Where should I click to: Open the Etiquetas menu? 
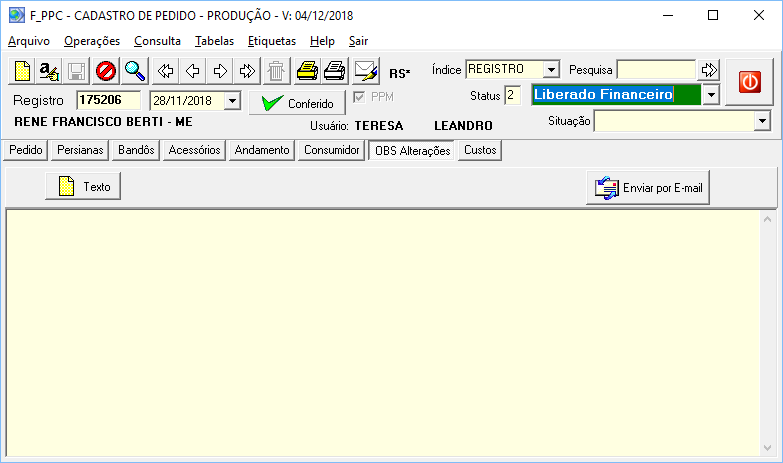pyautogui.click(x=272, y=41)
